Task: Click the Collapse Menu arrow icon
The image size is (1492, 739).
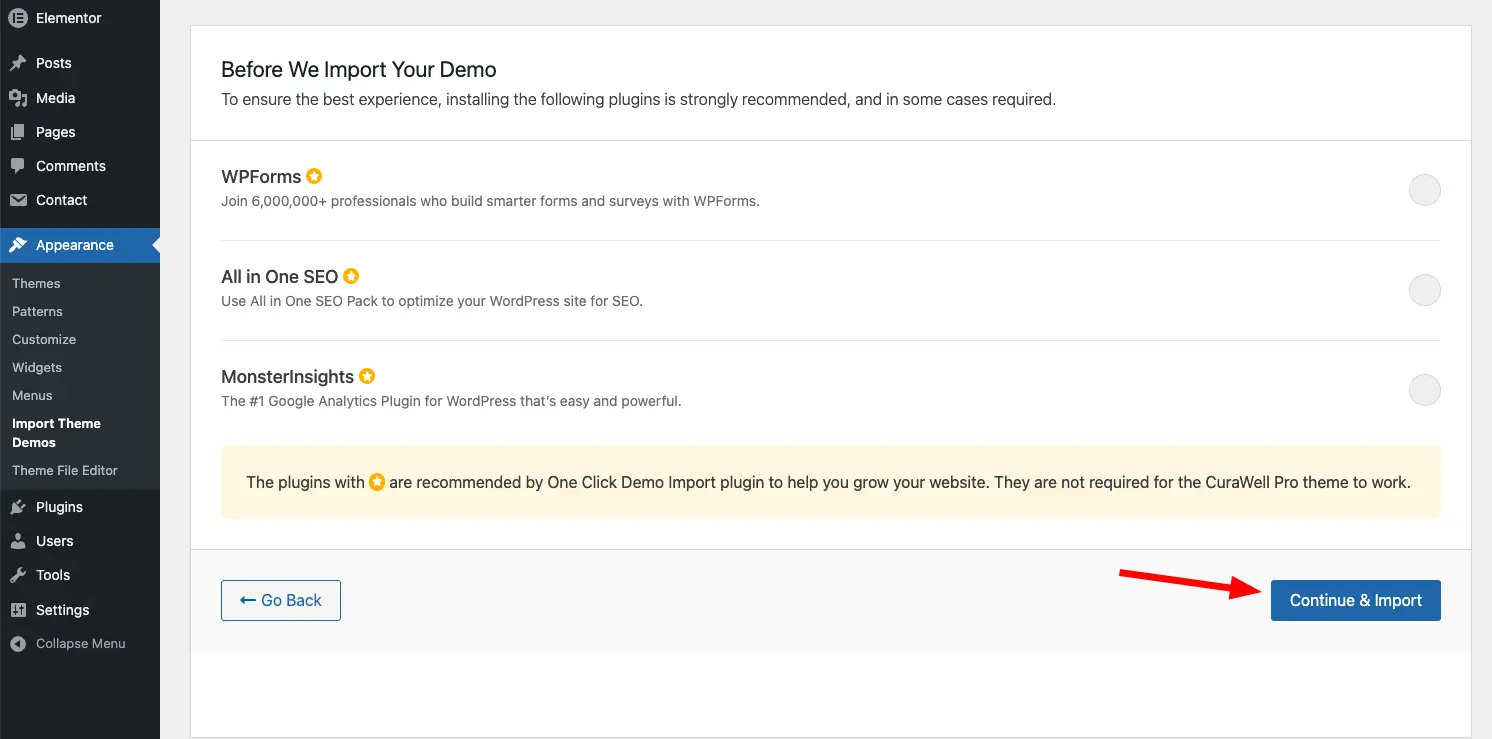Action: click(18, 644)
